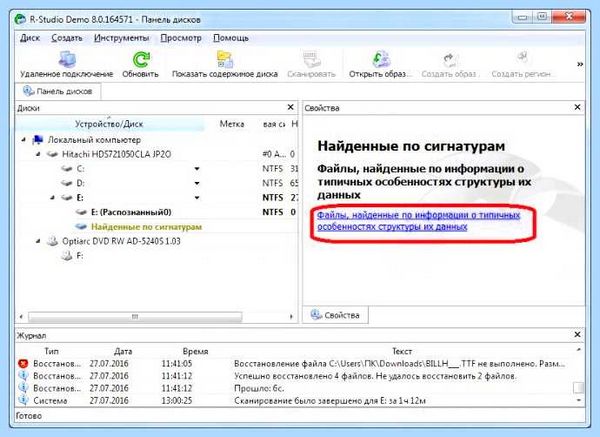600x437 pixels.
Task: Select the Прошло: 6с log entry
Action: pos(295,388)
